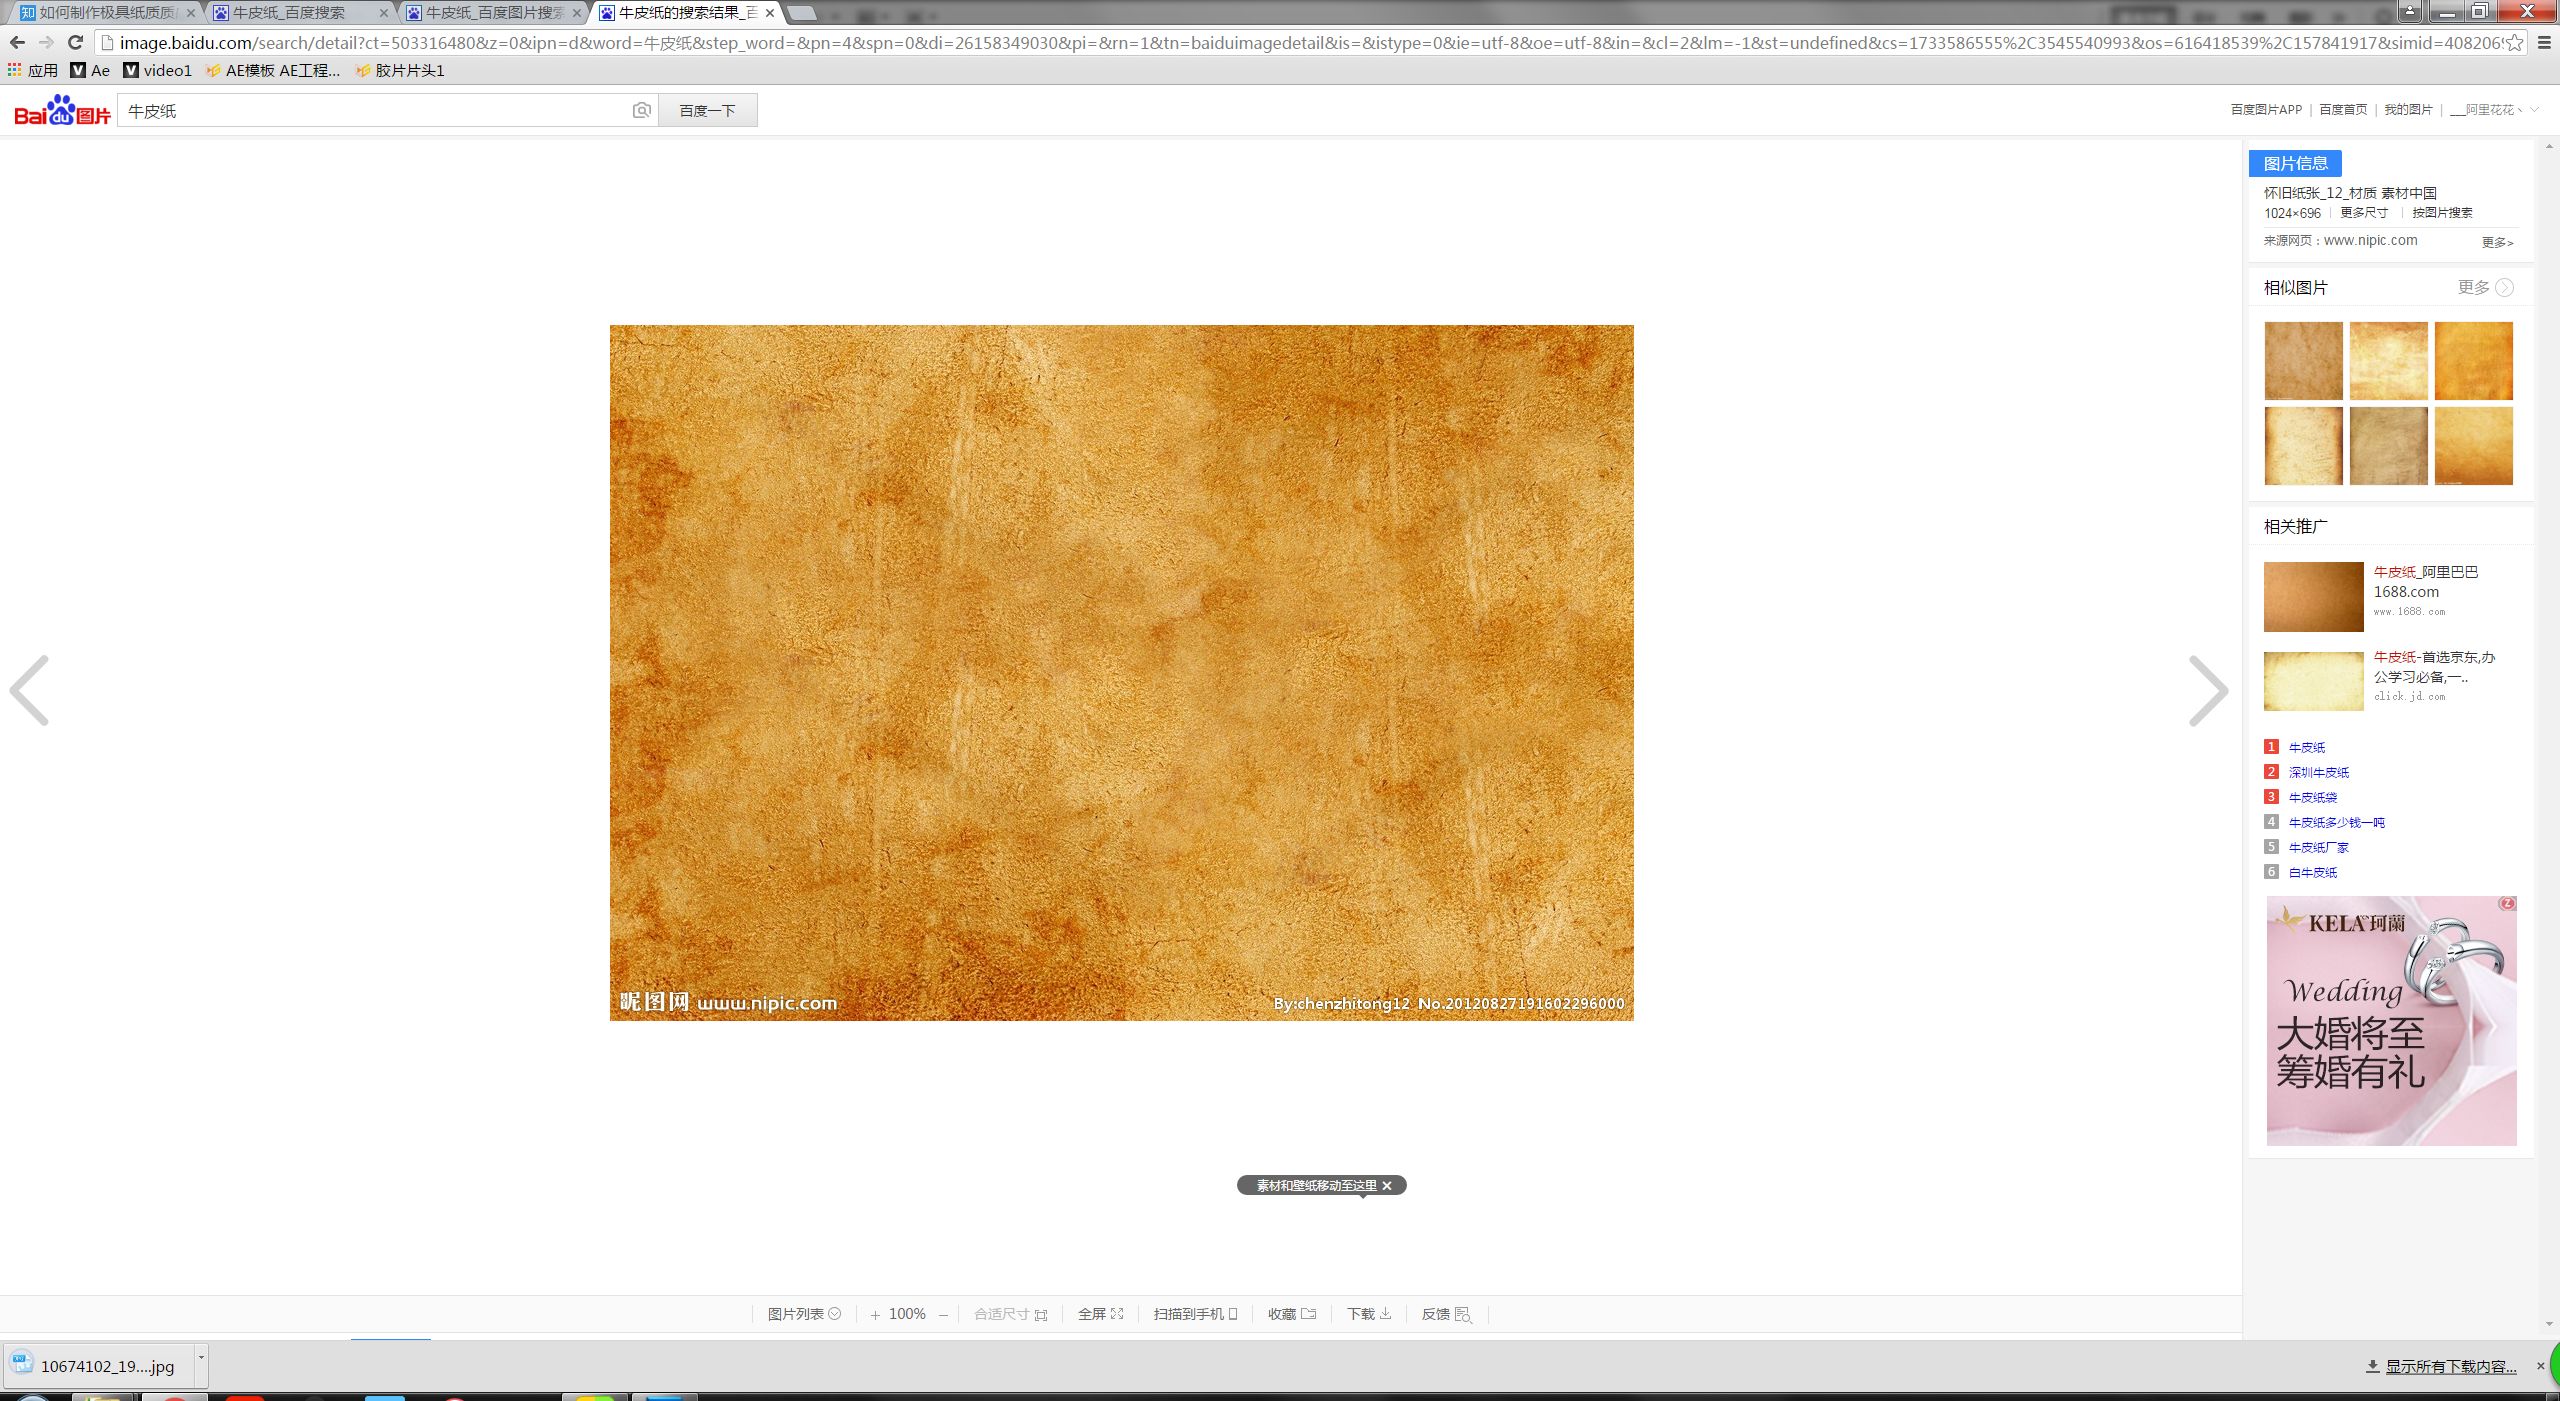Open the deep-orange top-right similar thumbnail
The height and width of the screenshot is (1401, 2560).
2473,361
